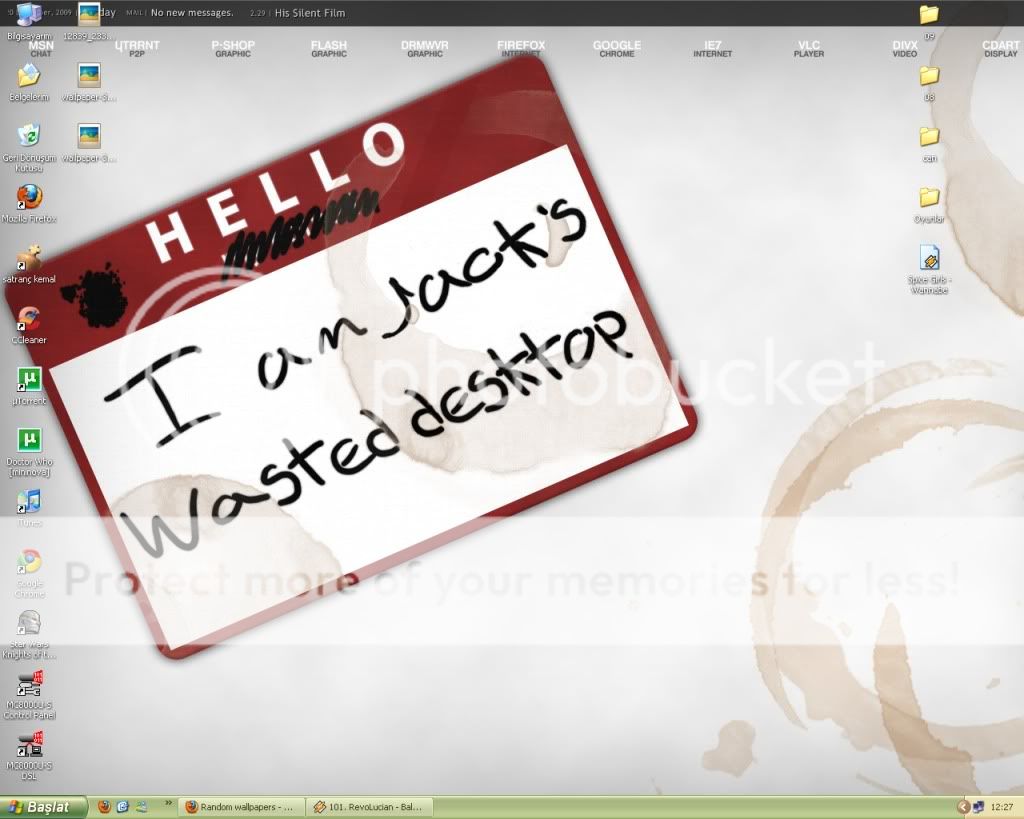This screenshot has width=1024, height=819.
Task: Open the Mozilla Firefox desktop shortcut
Action: click(29, 198)
